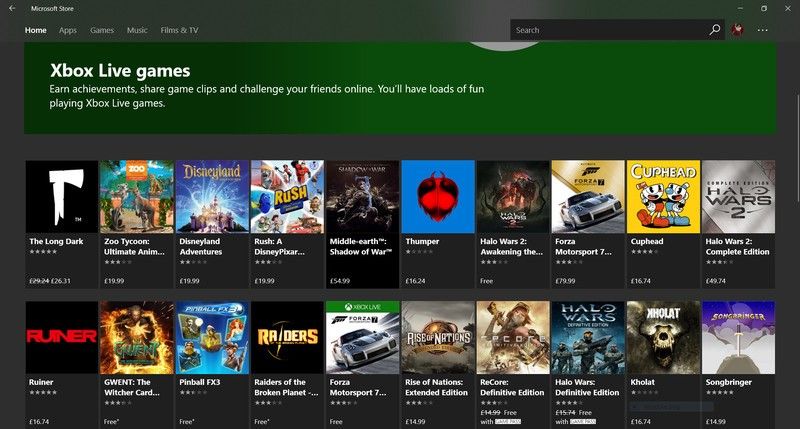800x429 pixels.
Task: Click Ruiner title text
Action: (x=41, y=382)
